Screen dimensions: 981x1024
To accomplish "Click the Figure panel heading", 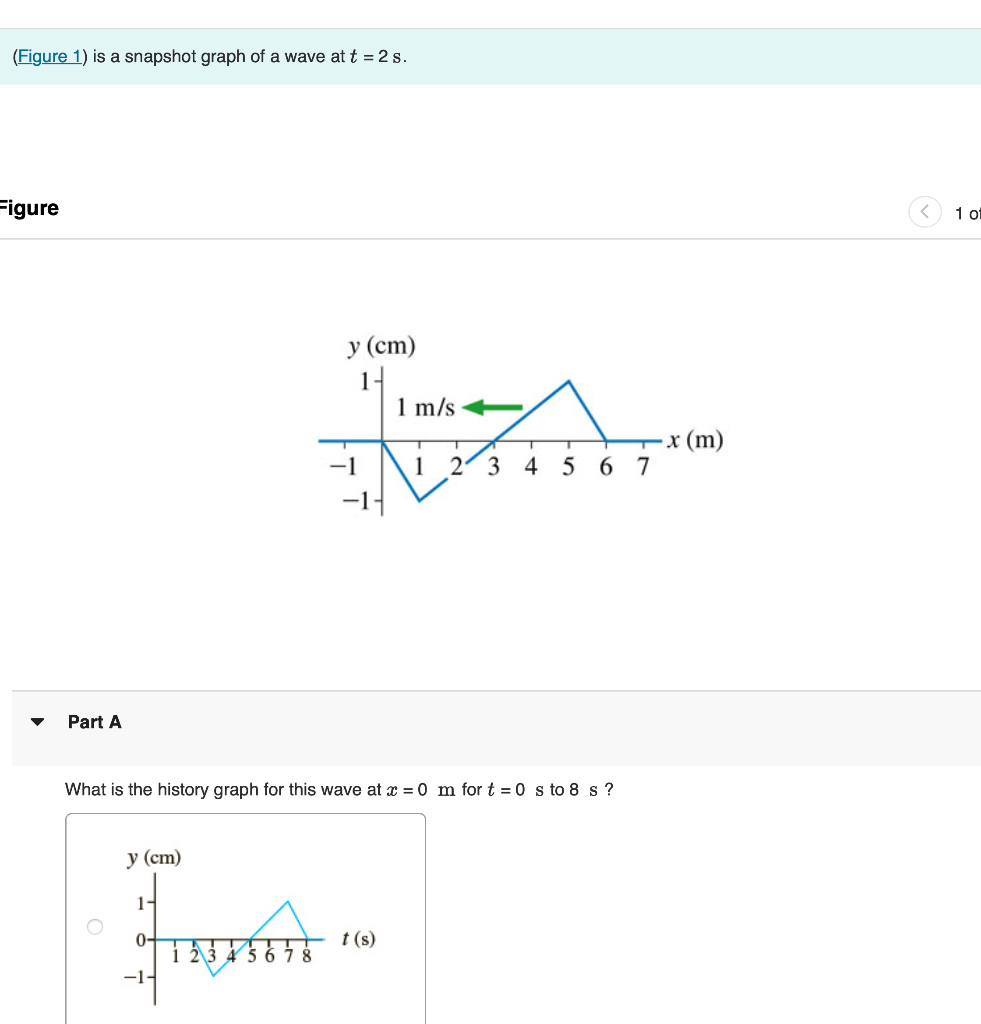I will (30, 208).
